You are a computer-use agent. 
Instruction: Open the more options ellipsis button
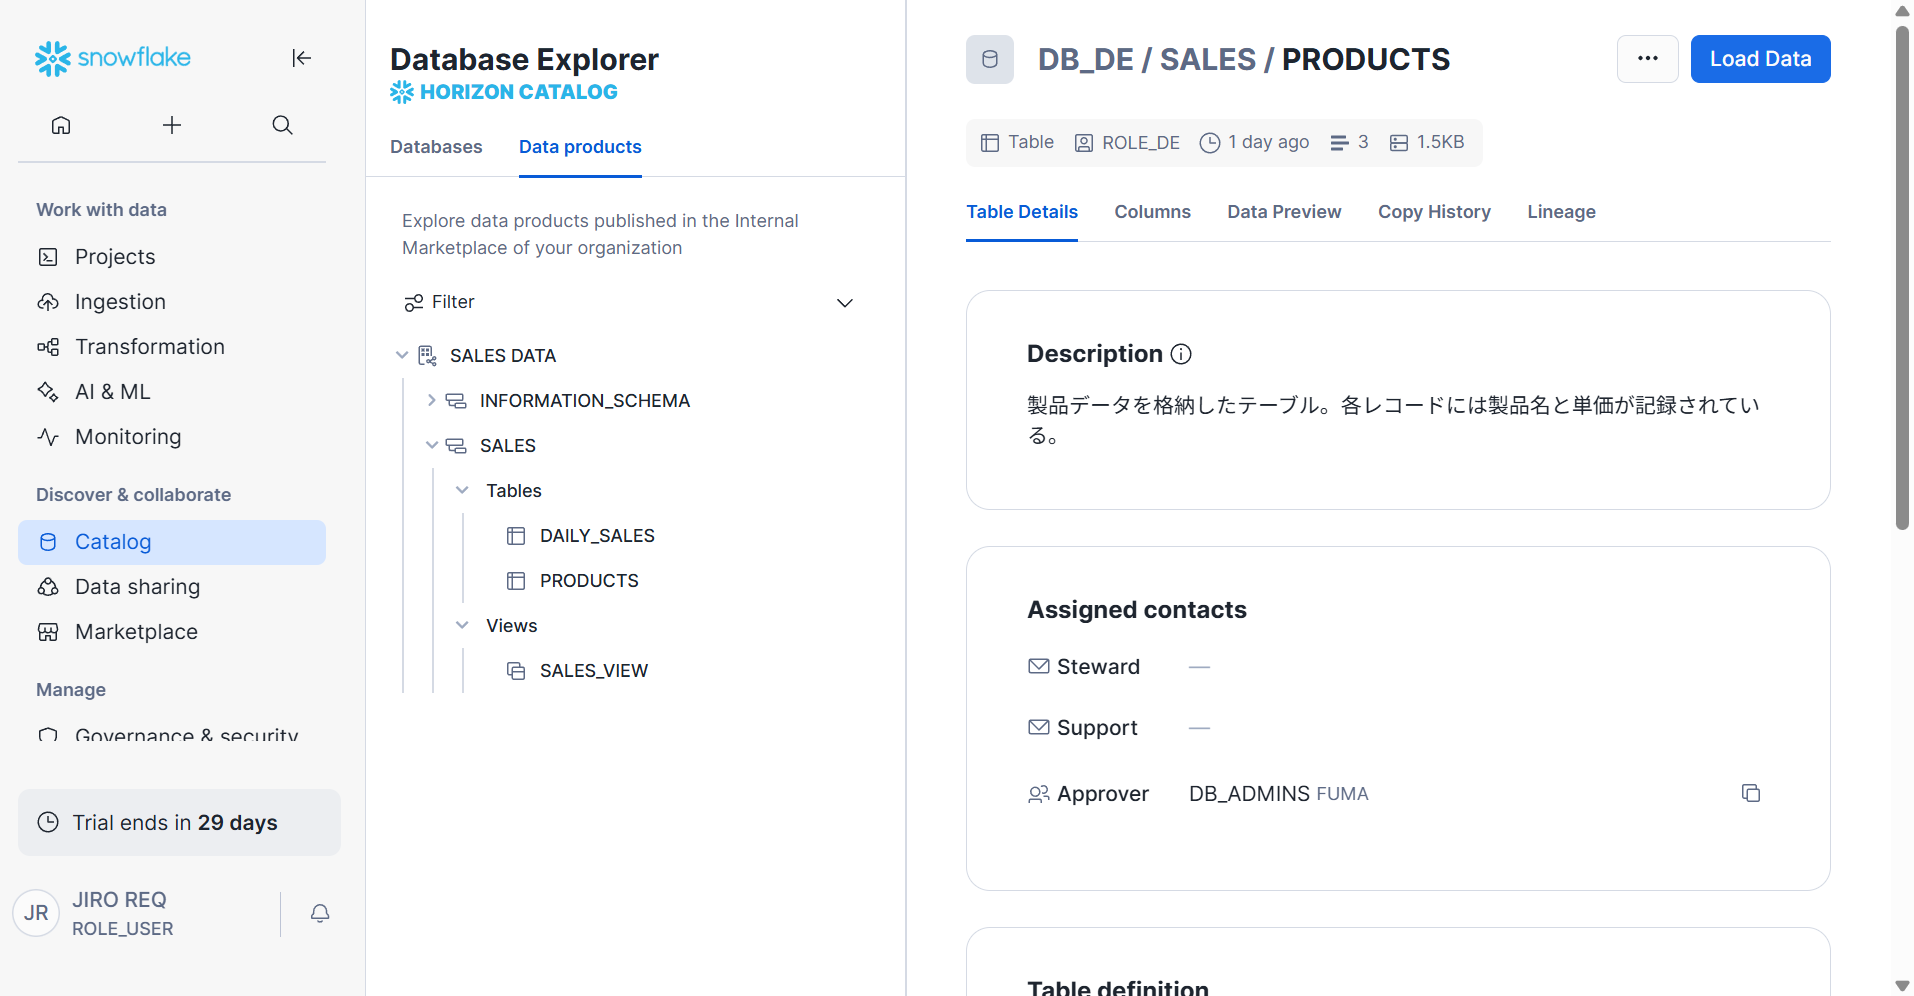coord(1647,59)
